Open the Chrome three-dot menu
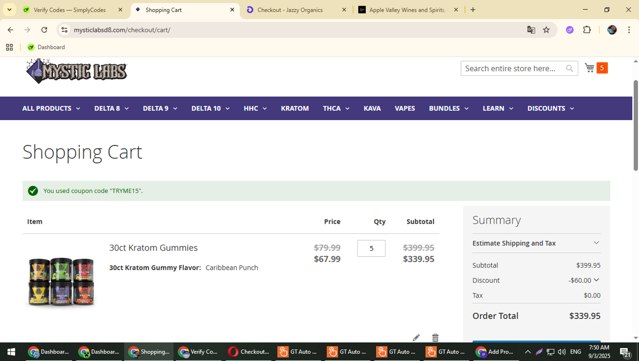The image size is (639, 361). [629, 30]
